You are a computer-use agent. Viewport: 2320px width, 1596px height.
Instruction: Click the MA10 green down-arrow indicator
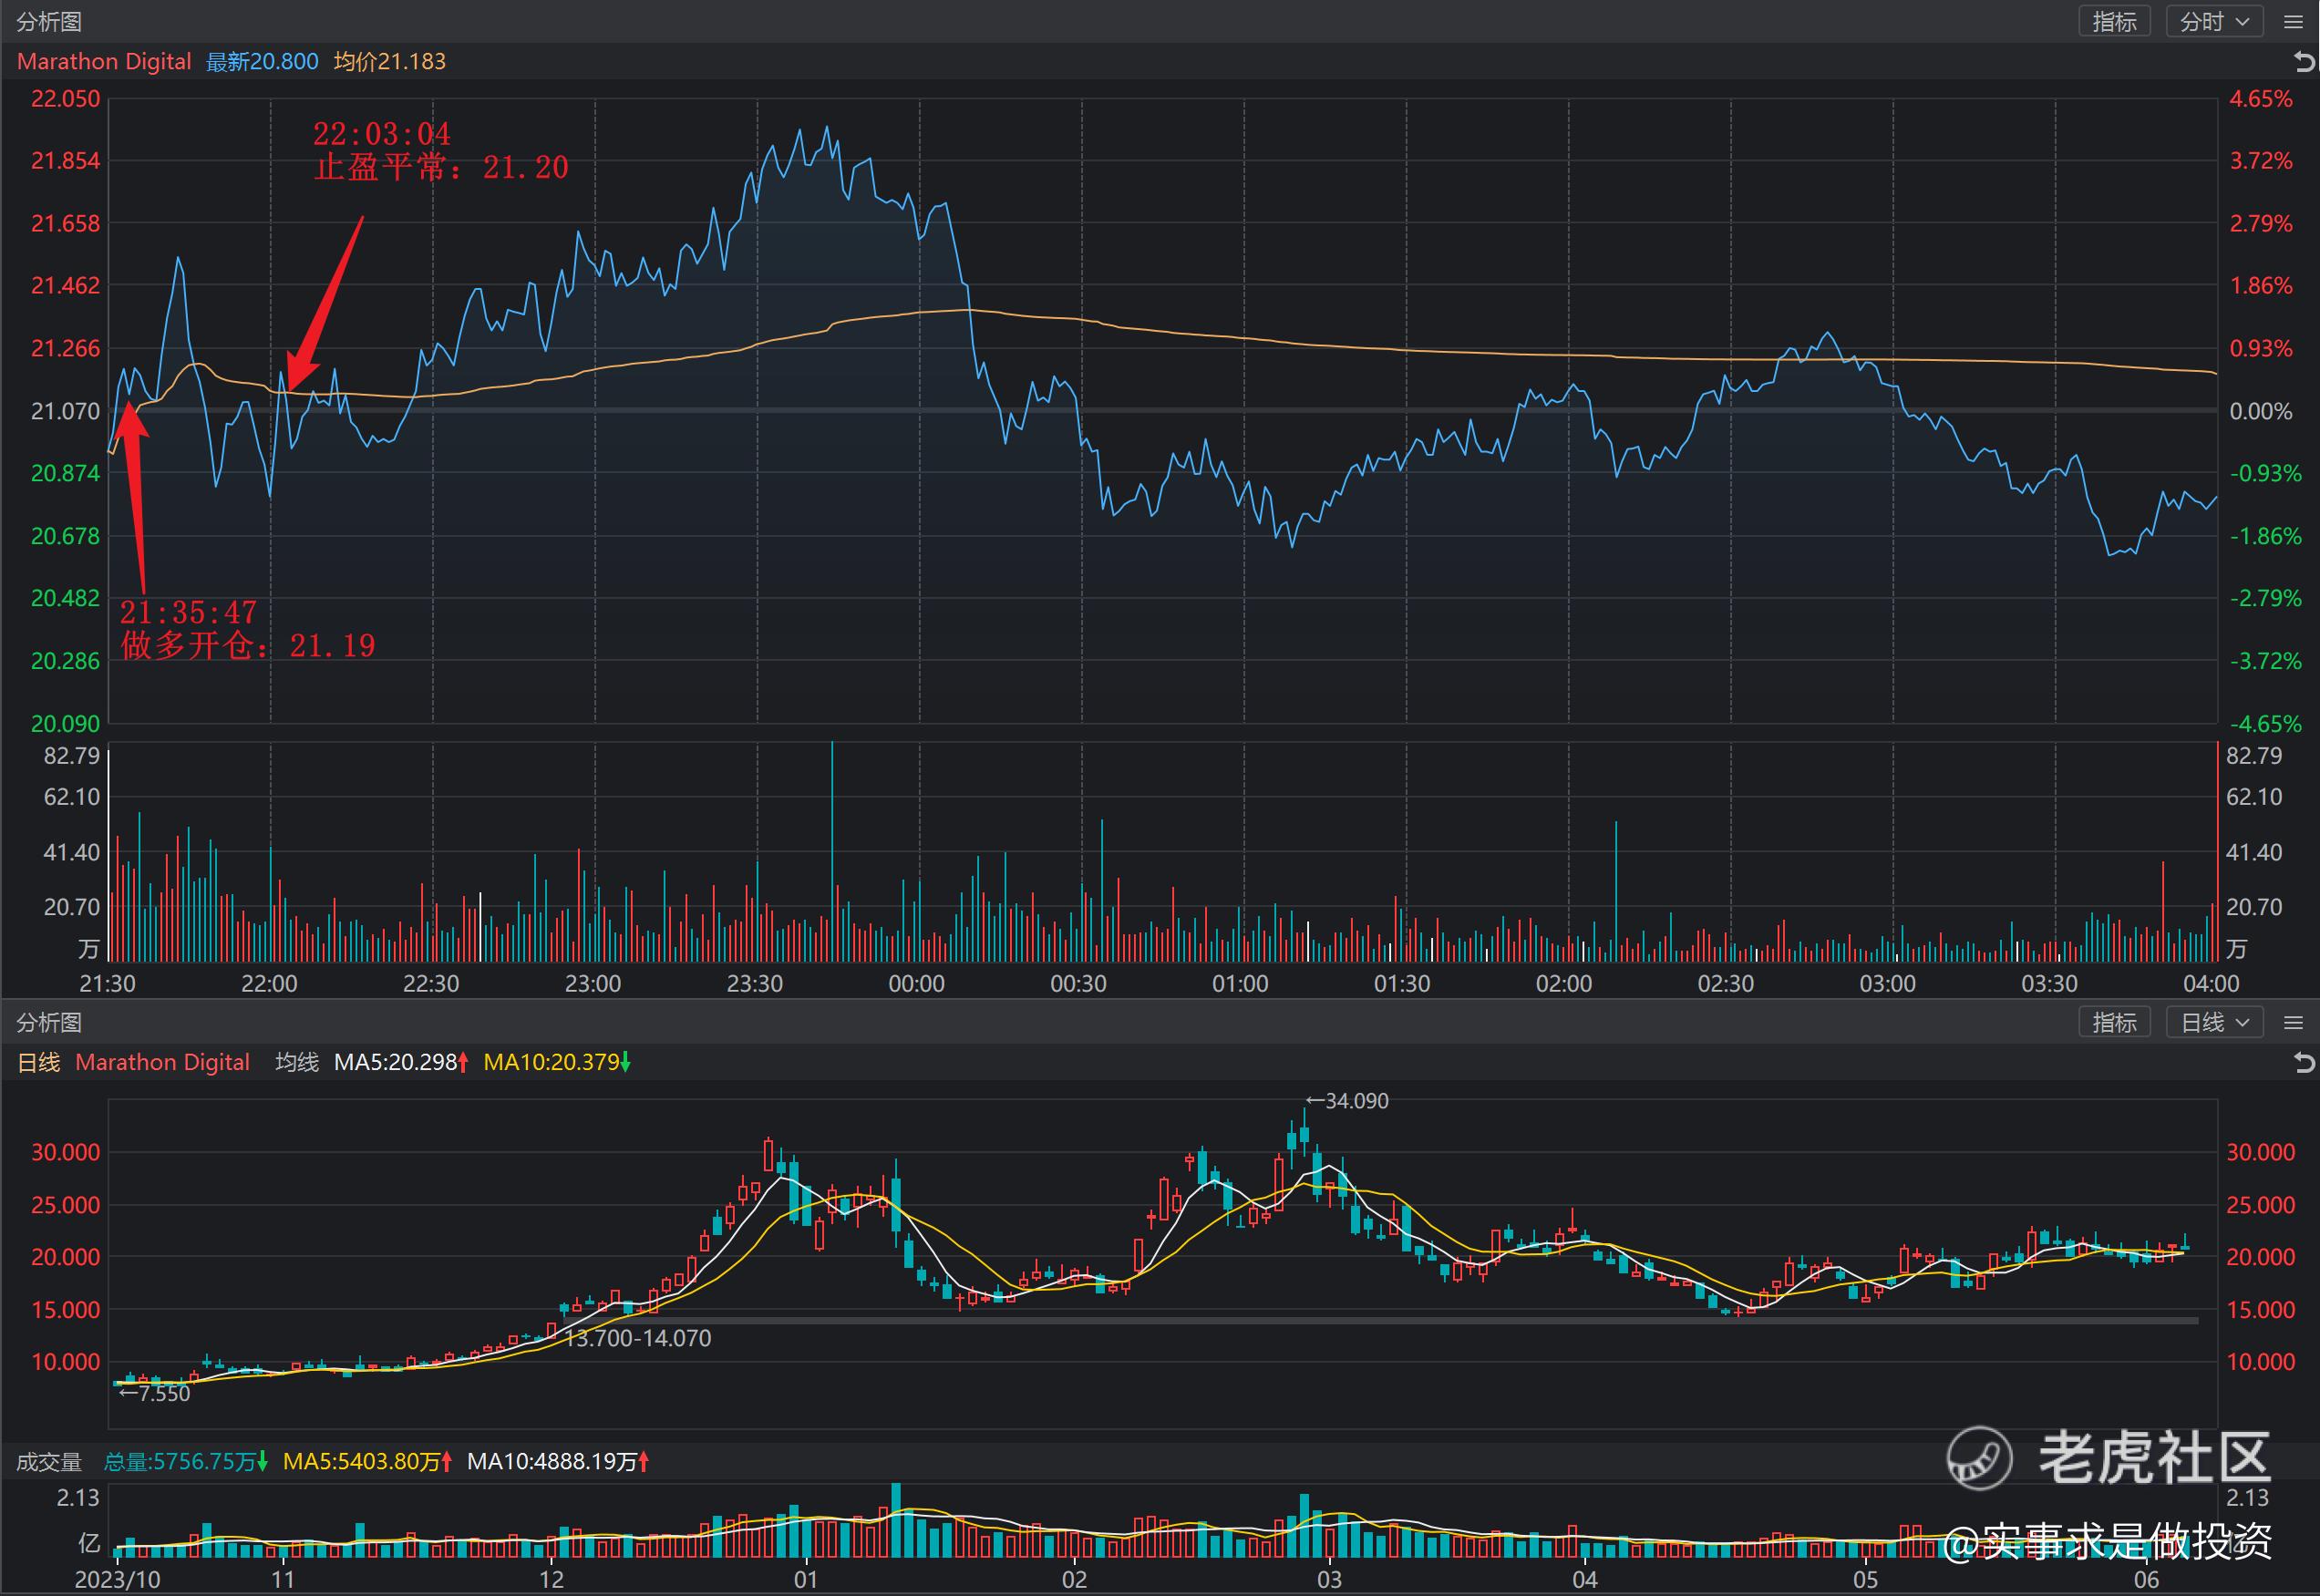626,1063
